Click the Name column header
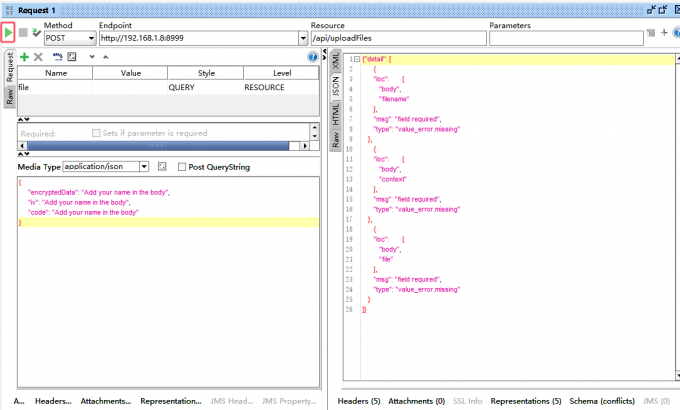Viewport: 680px width, 410px height. 55,73
